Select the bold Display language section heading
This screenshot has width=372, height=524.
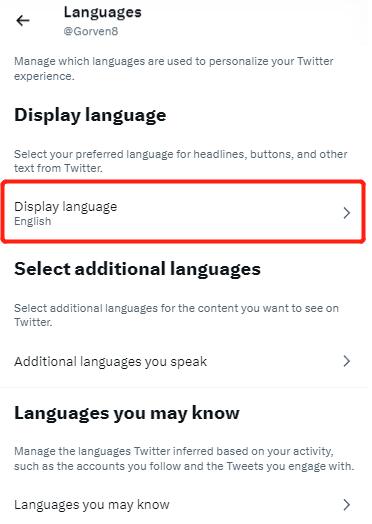click(x=90, y=115)
